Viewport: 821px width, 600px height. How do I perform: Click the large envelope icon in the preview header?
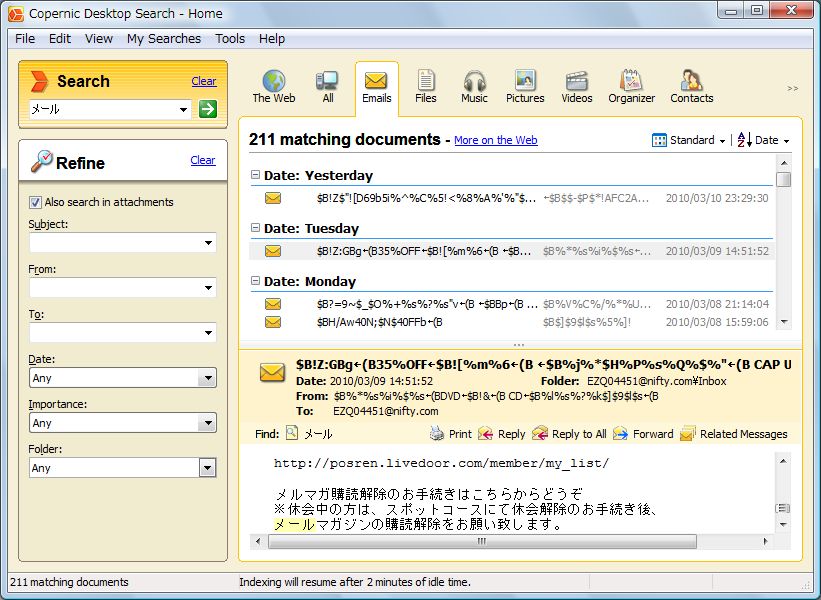[272, 372]
